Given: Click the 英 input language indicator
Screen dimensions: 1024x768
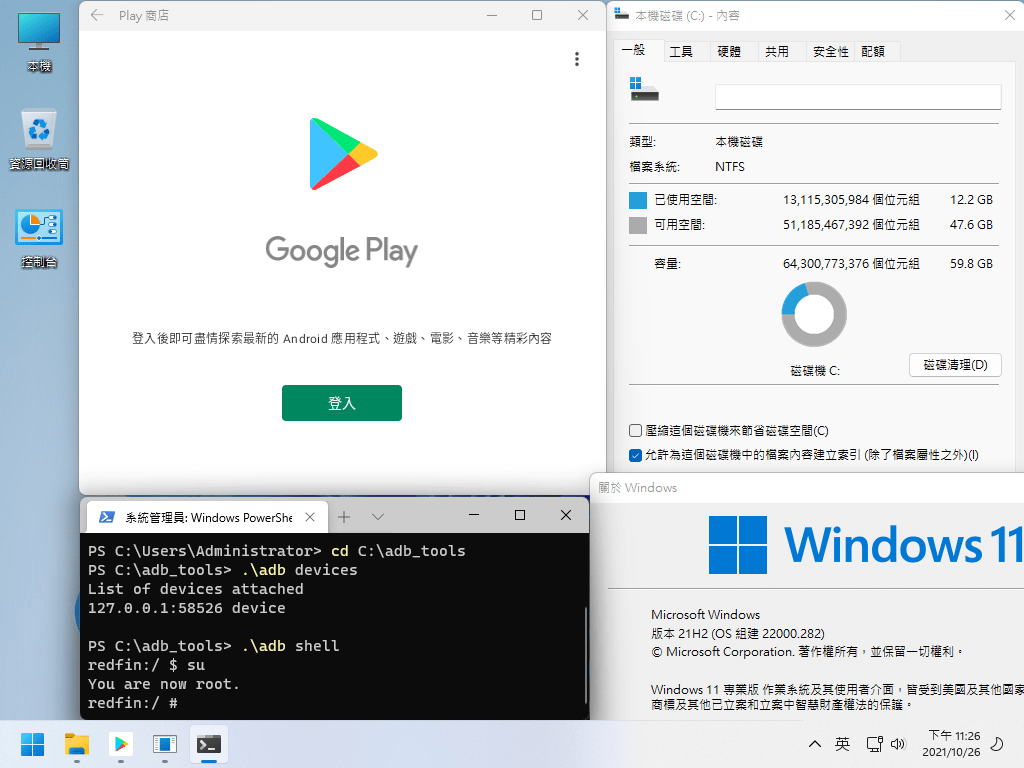Looking at the screenshot, I should 842,744.
